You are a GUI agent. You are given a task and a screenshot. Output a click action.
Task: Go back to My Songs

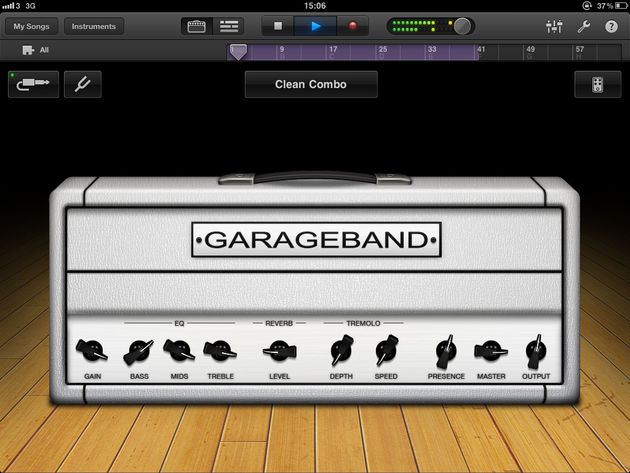pyautogui.click(x=32, y=26)
